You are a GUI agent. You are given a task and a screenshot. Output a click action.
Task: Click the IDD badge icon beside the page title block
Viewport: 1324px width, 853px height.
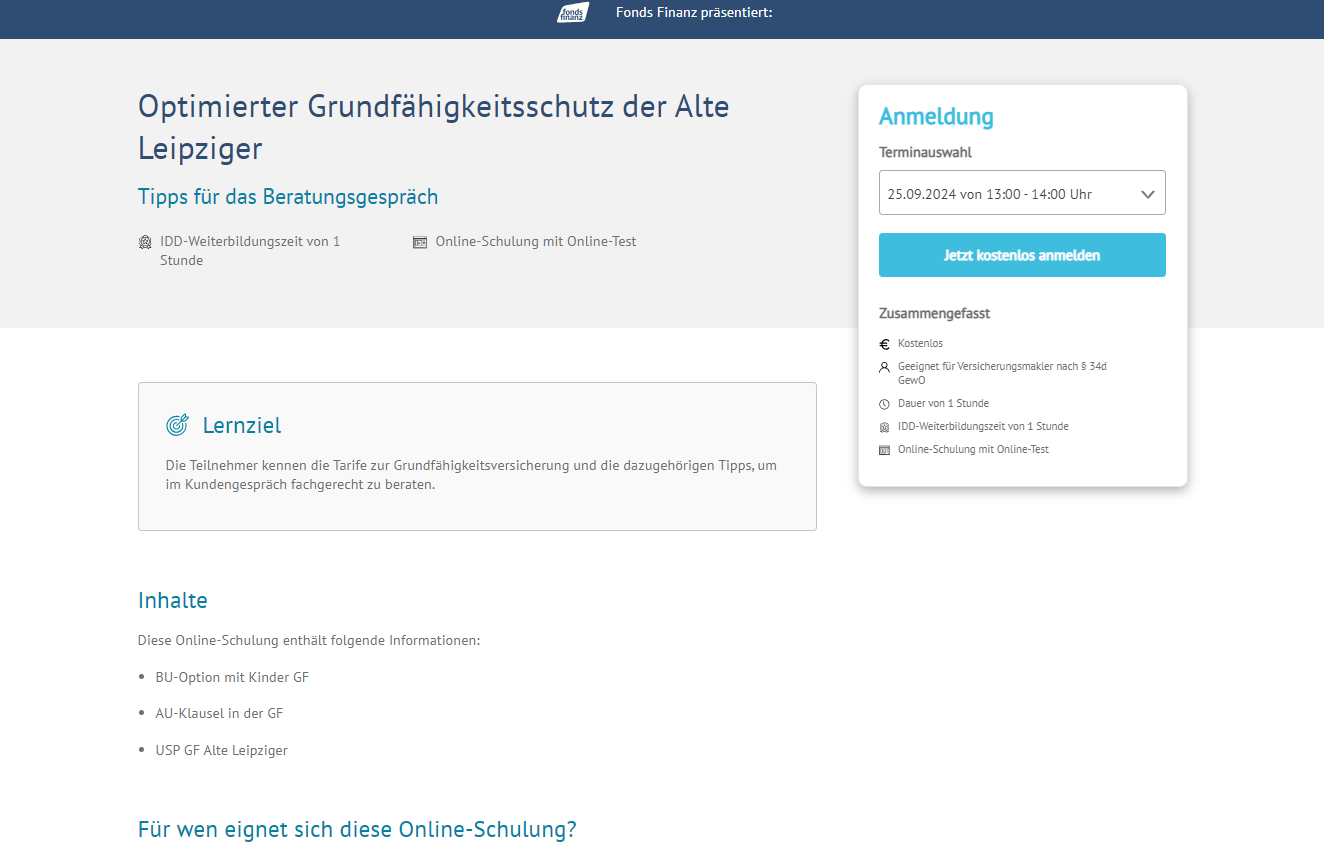[x=145, y=242]
